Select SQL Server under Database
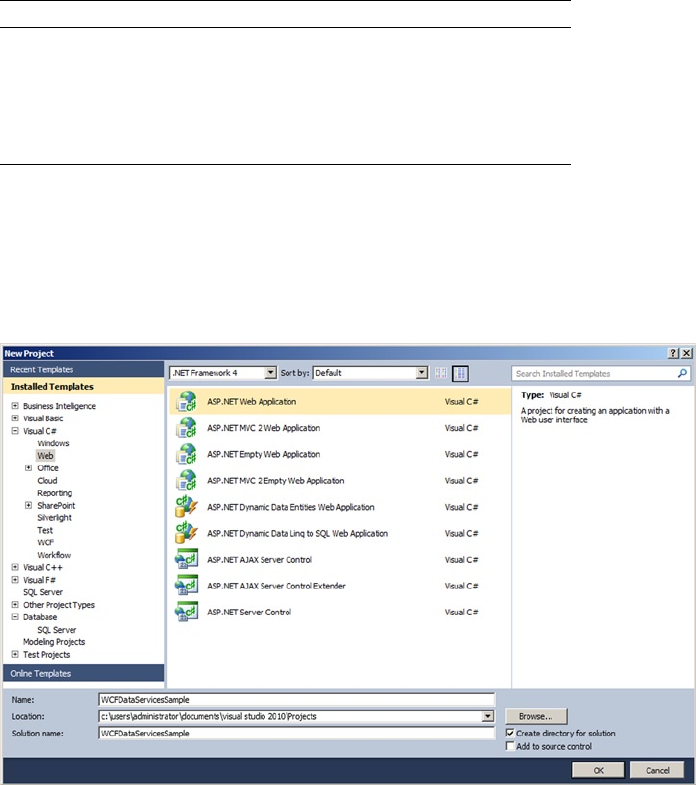Image resolution: width=696 pixels, height=785 pixels. coord(57,630)
